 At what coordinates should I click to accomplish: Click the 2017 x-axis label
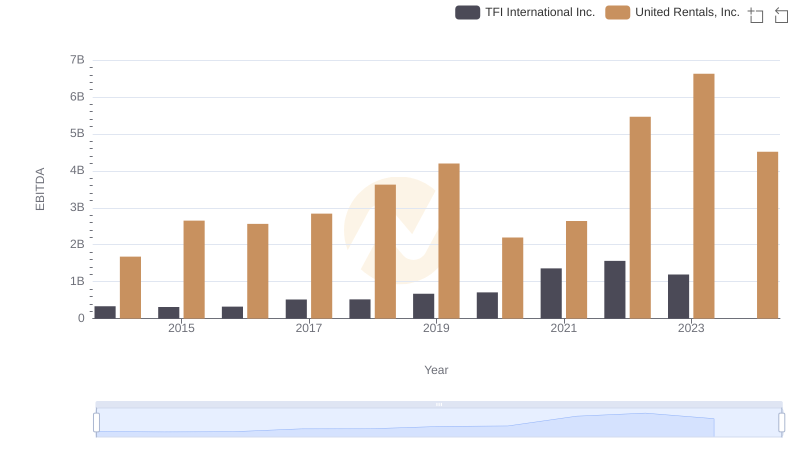click(x=309, y=328)
